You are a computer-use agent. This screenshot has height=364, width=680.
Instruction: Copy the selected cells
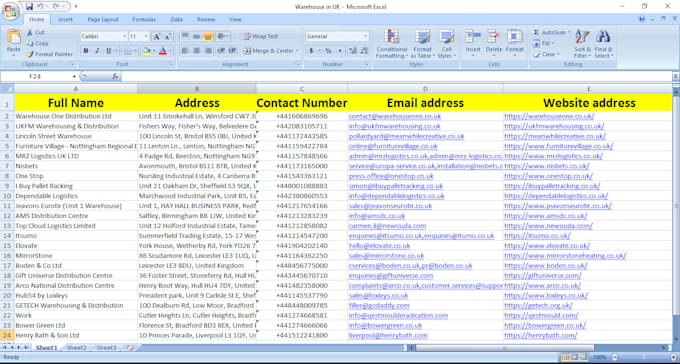click(38, 43)
